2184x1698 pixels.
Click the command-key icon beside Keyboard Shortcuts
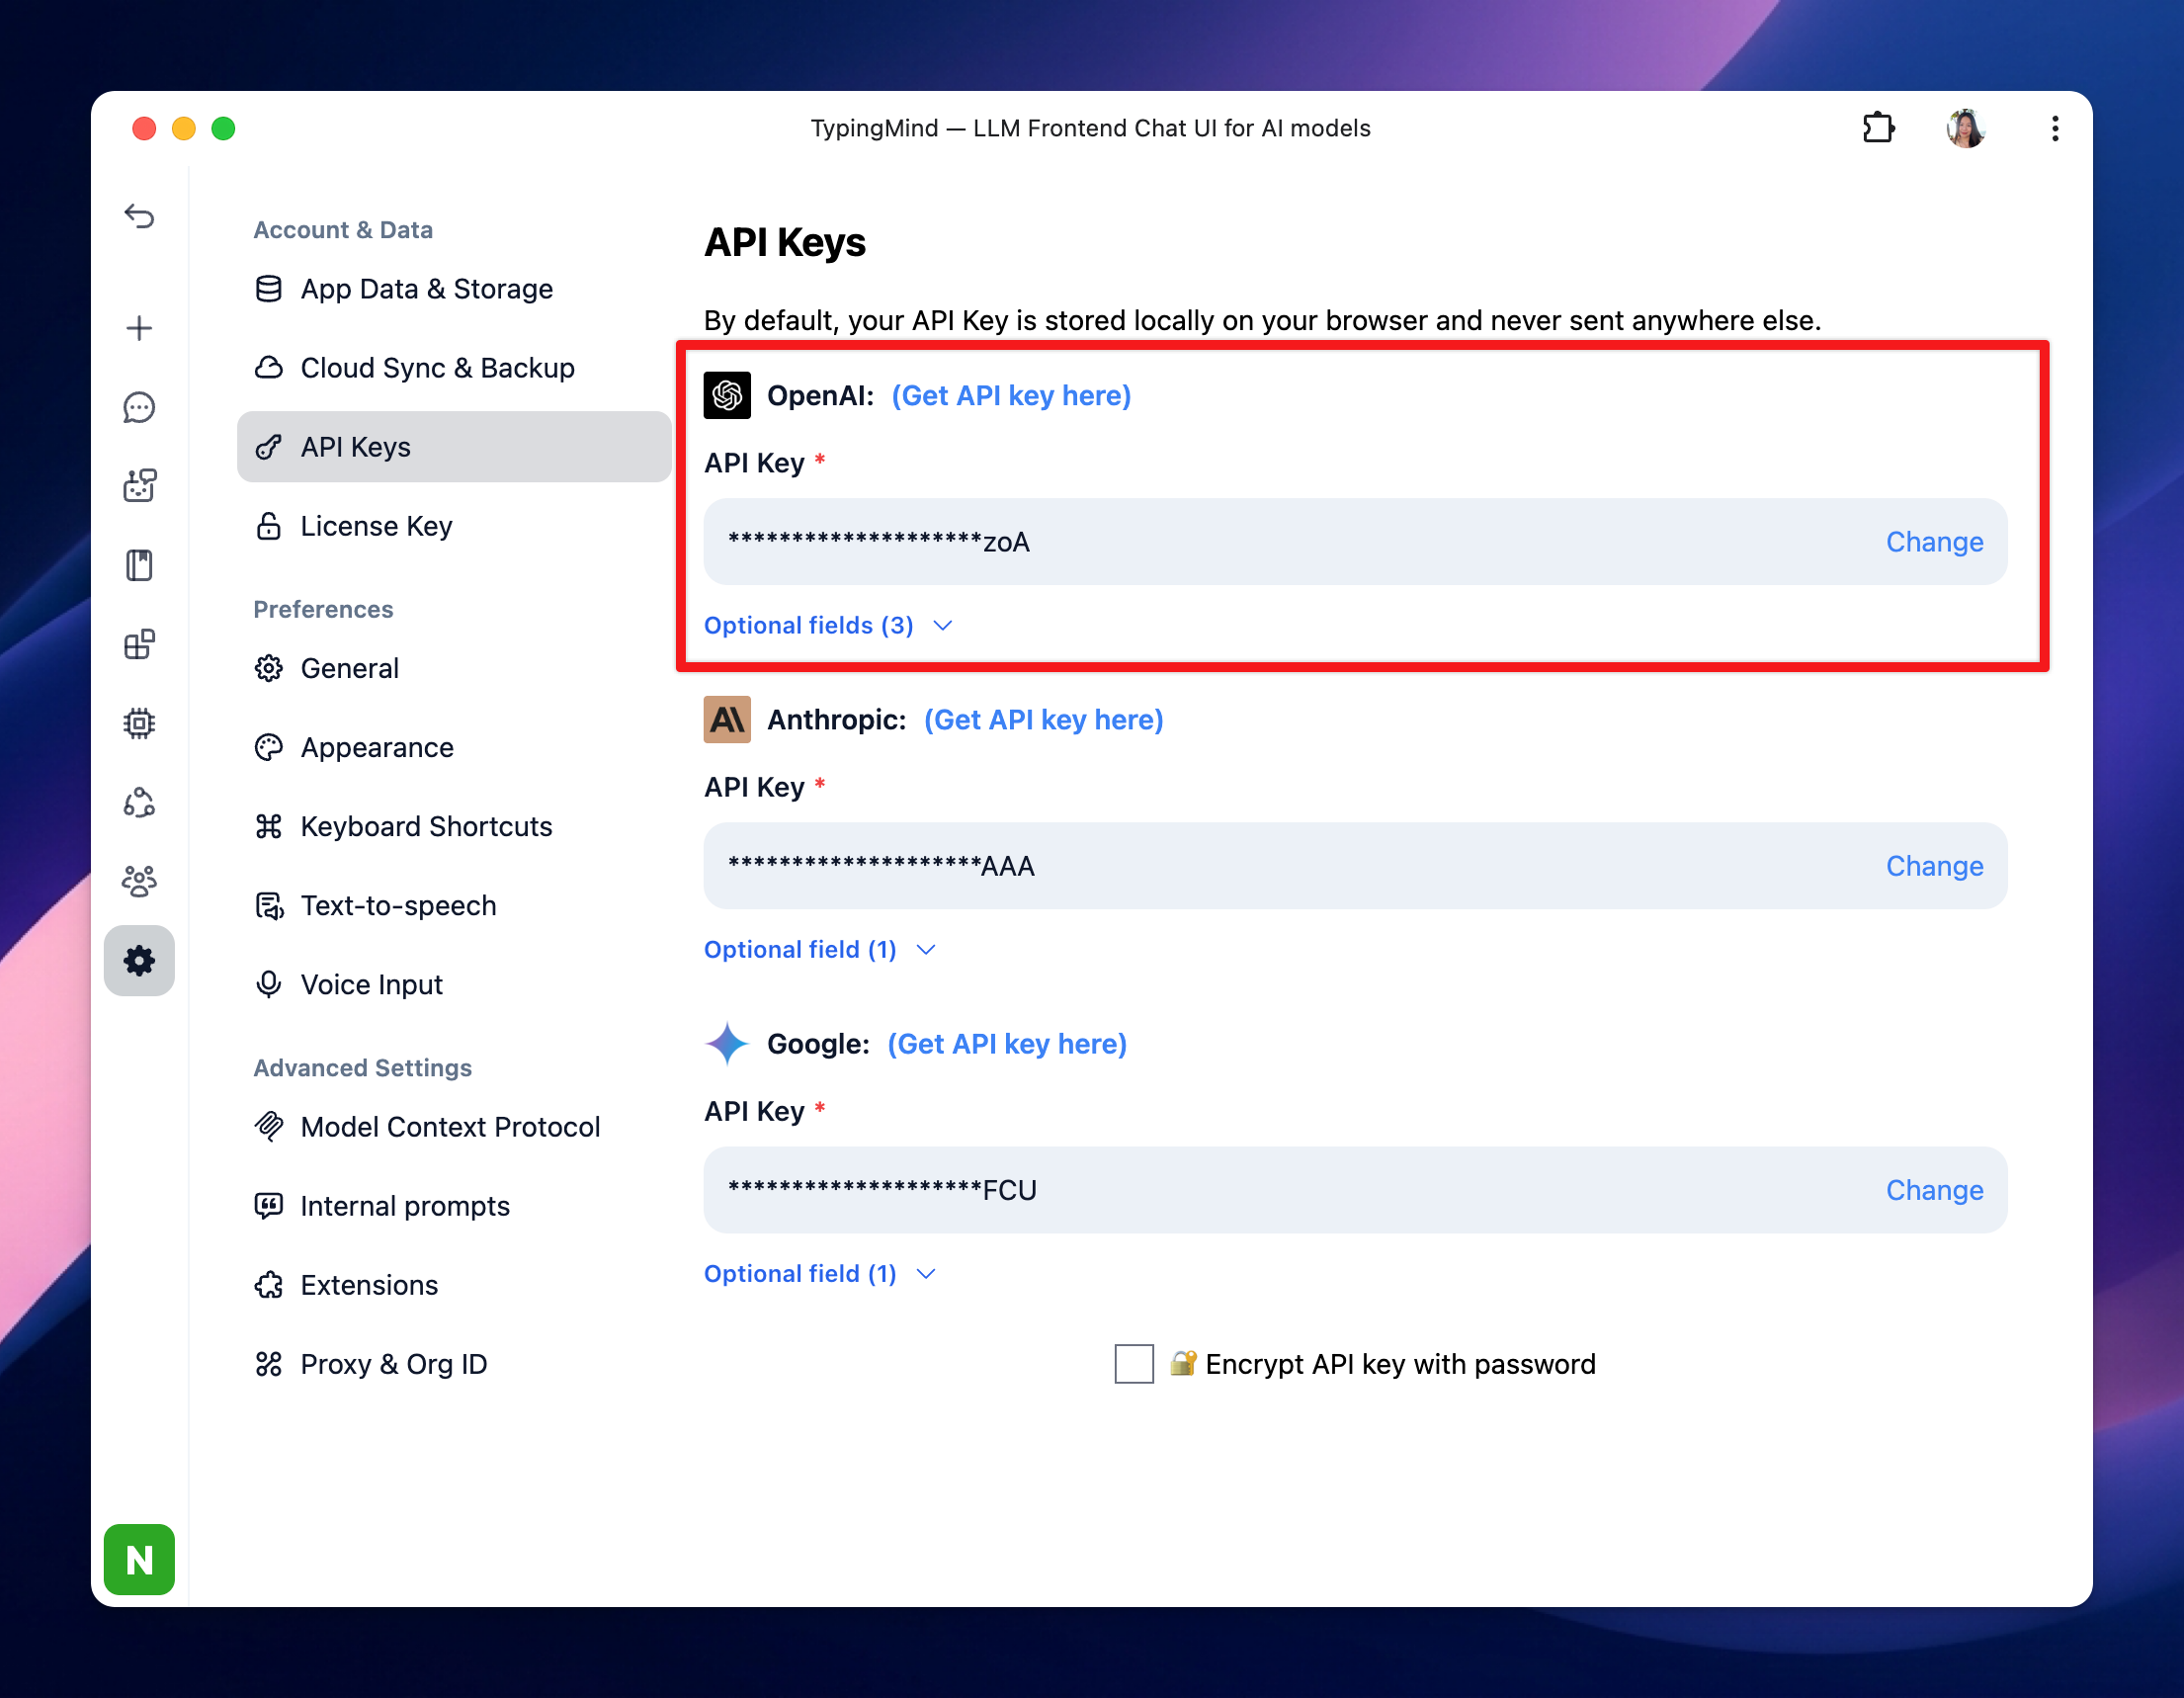tap(268, 826)
